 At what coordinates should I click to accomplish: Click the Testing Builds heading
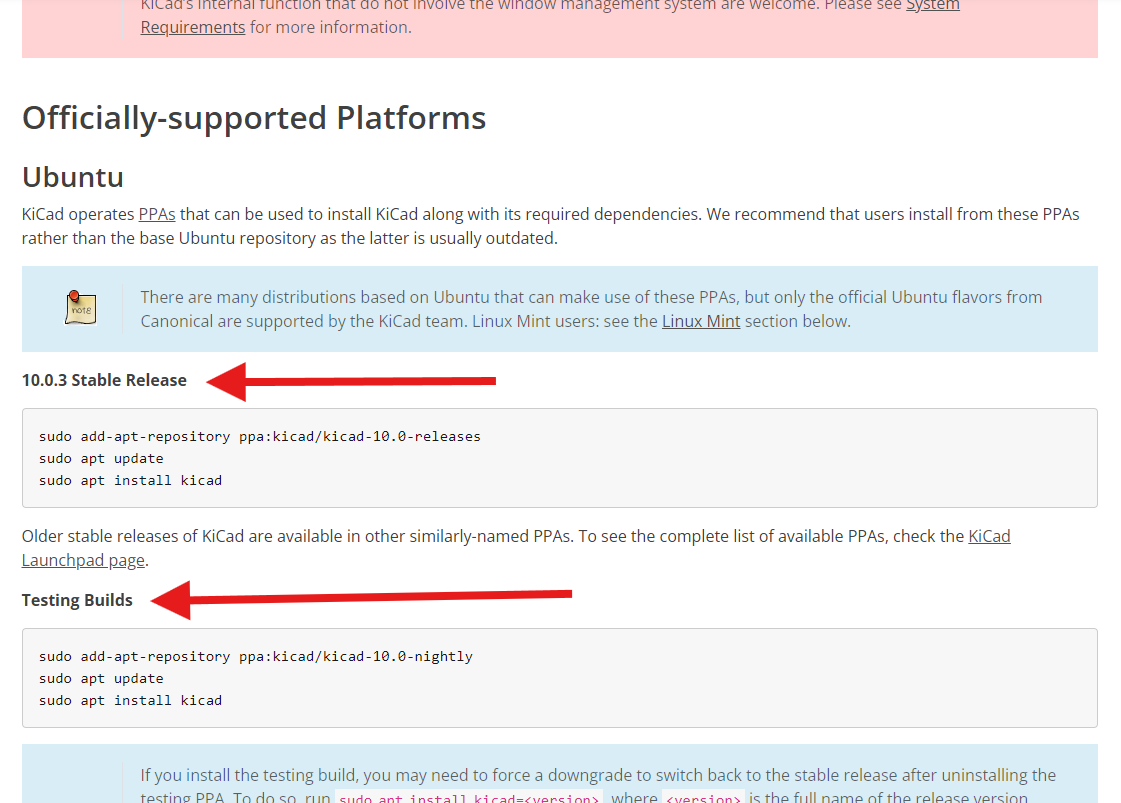tap(77, 600)
